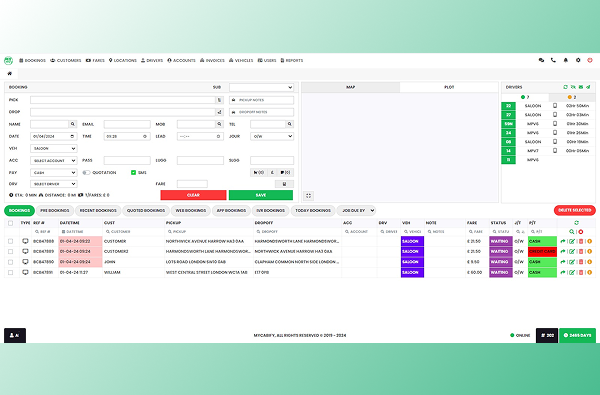Open the Invoices menu
The width and height of the screenshot is (600, 395).
[x=212, y=60]
